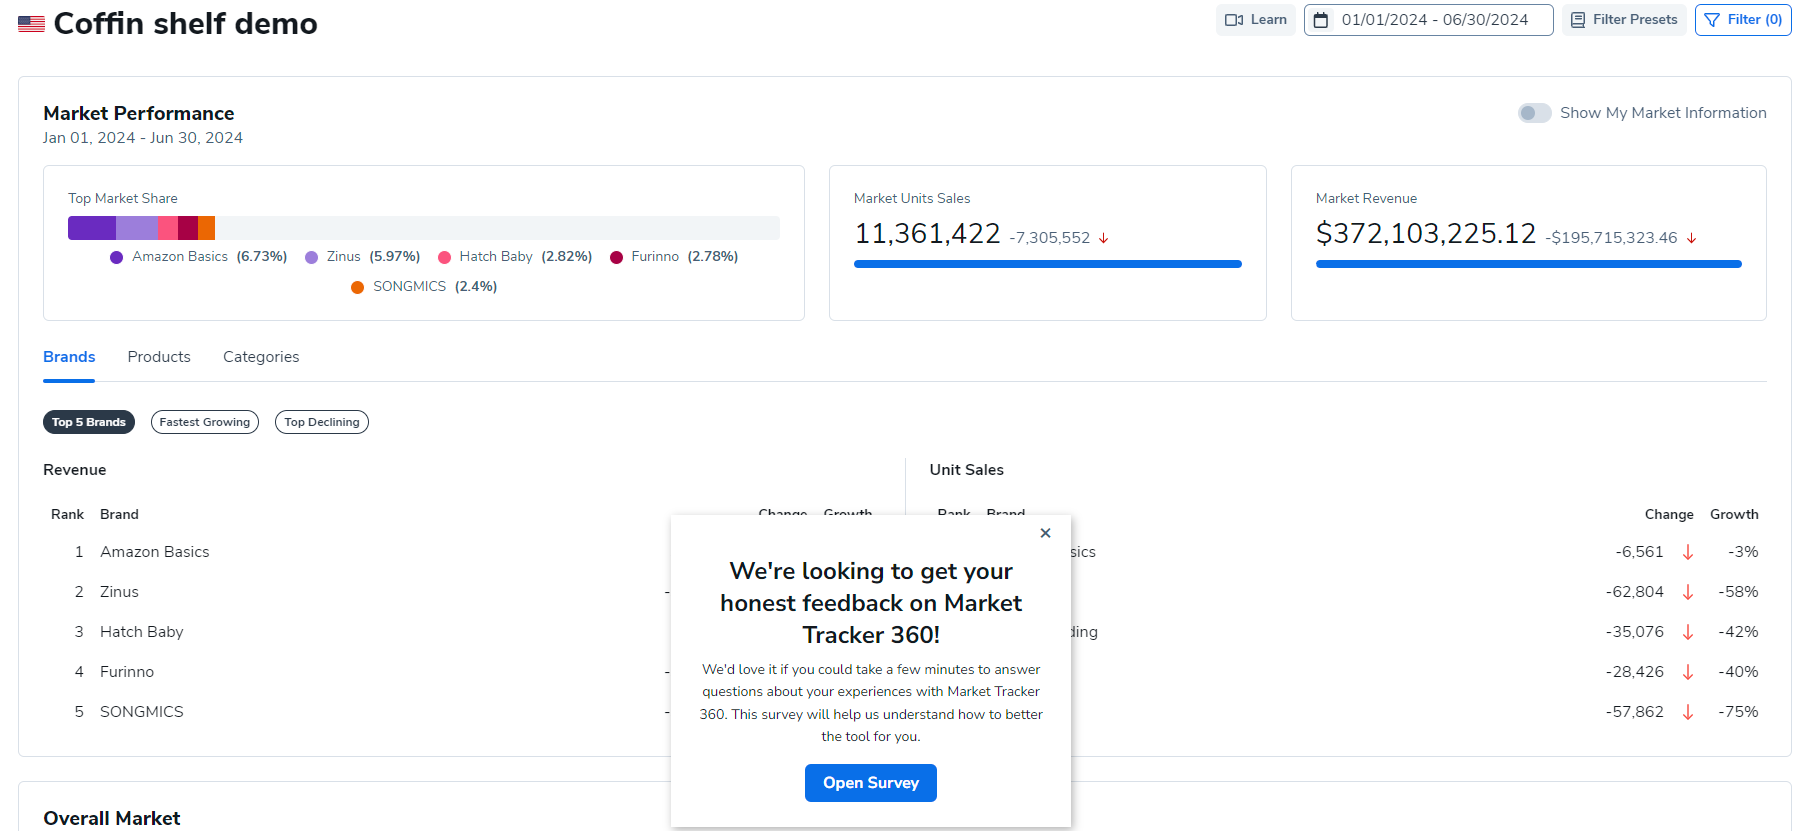Image resolution: width=1806 pixels, height=831 pixels.
Task: Toggle Show My Market Information switch
Action: [1534, 113]
